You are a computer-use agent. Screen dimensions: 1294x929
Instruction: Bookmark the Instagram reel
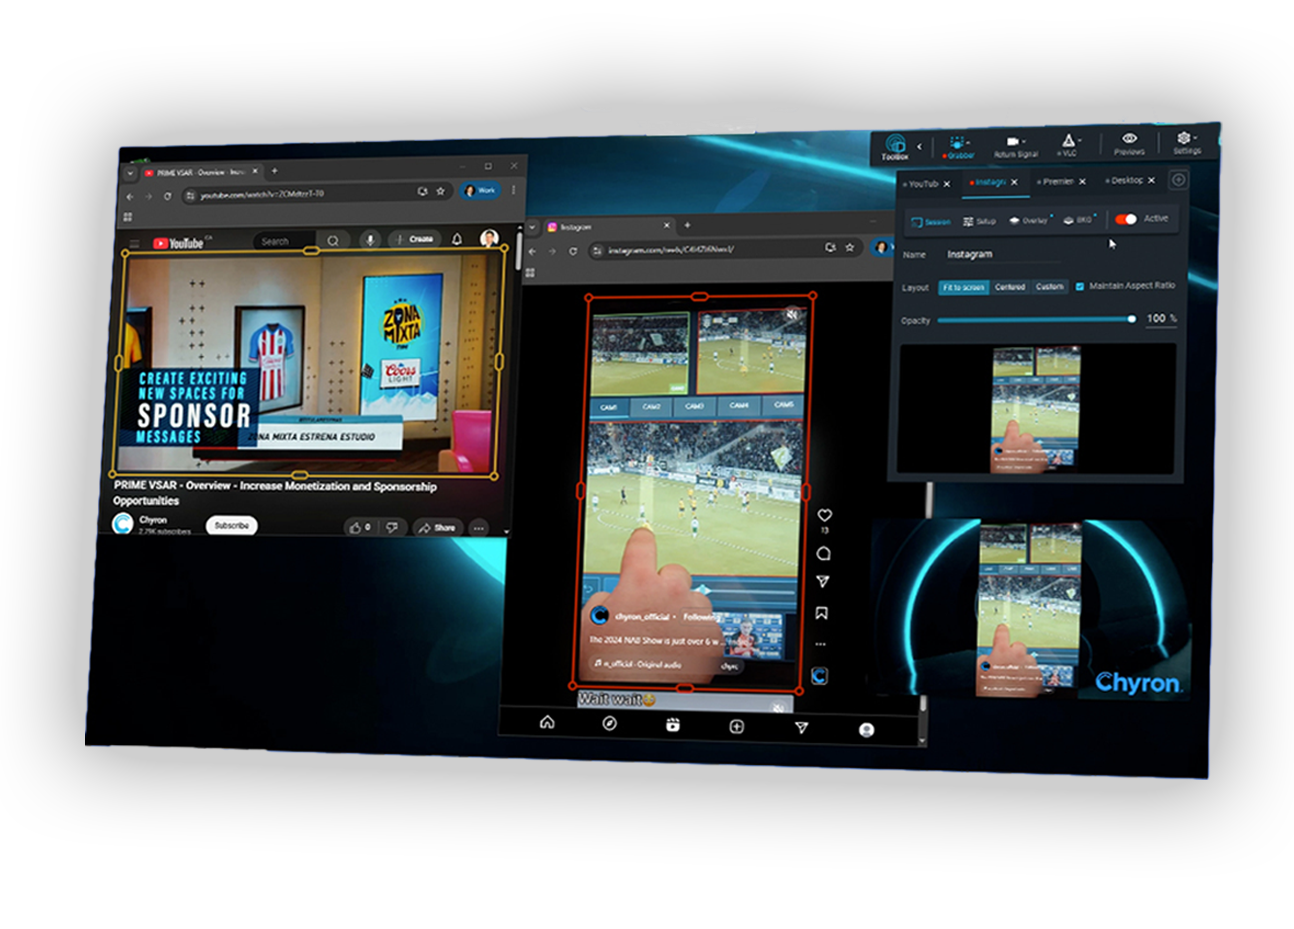click(x=822, y=613)
